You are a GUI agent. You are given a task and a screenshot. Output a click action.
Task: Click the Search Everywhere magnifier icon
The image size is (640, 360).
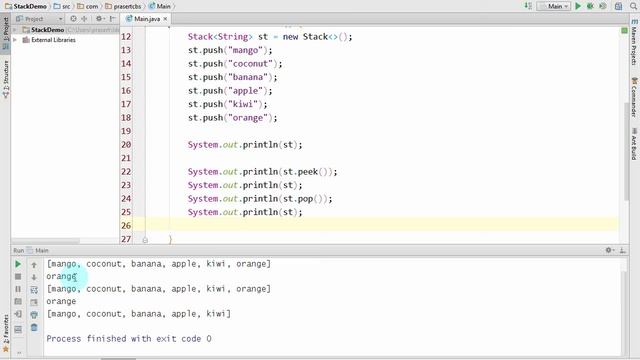(x=633, y=6)
